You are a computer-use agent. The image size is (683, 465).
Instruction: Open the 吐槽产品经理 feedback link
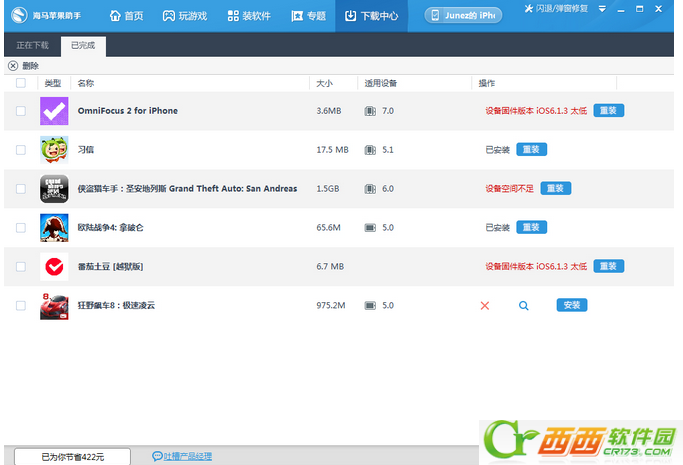[182, 456]
